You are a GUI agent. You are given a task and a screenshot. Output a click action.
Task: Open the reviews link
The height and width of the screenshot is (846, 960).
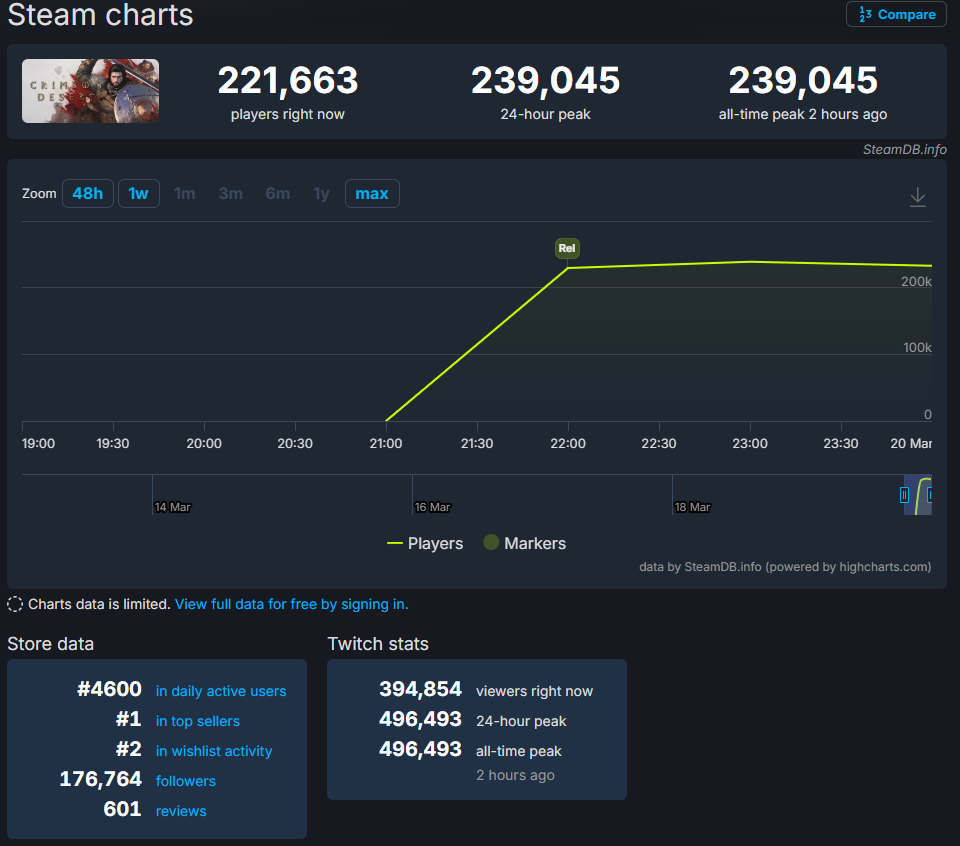(x=181, y=811)
